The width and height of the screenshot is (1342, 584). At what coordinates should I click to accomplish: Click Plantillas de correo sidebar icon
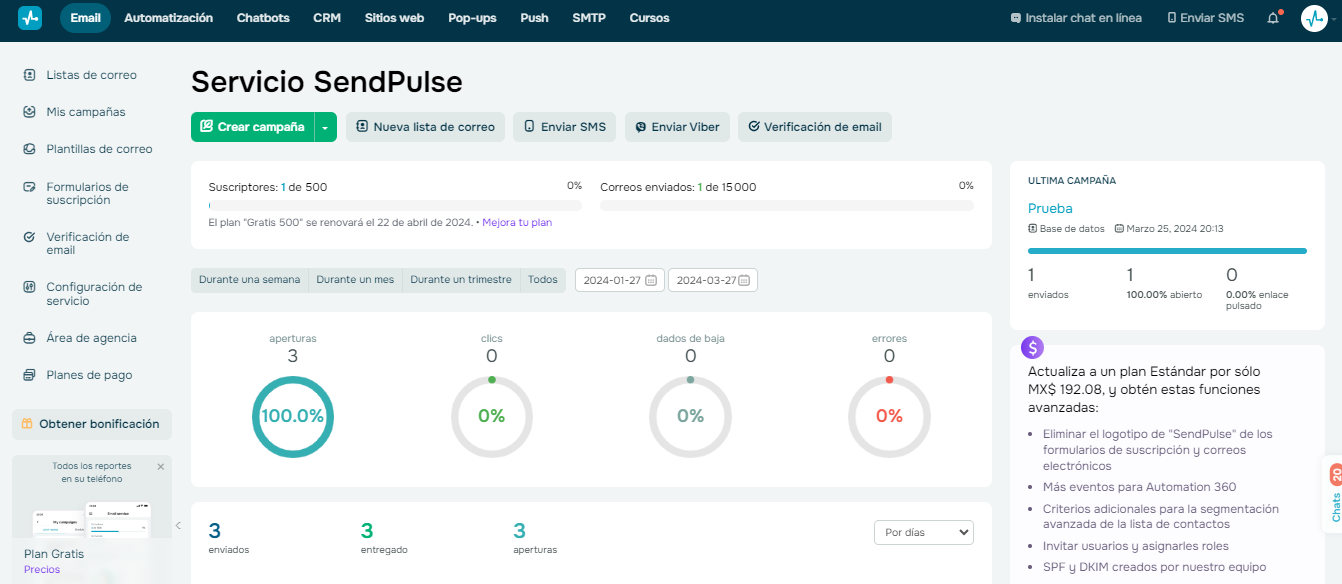pos(29,149)
